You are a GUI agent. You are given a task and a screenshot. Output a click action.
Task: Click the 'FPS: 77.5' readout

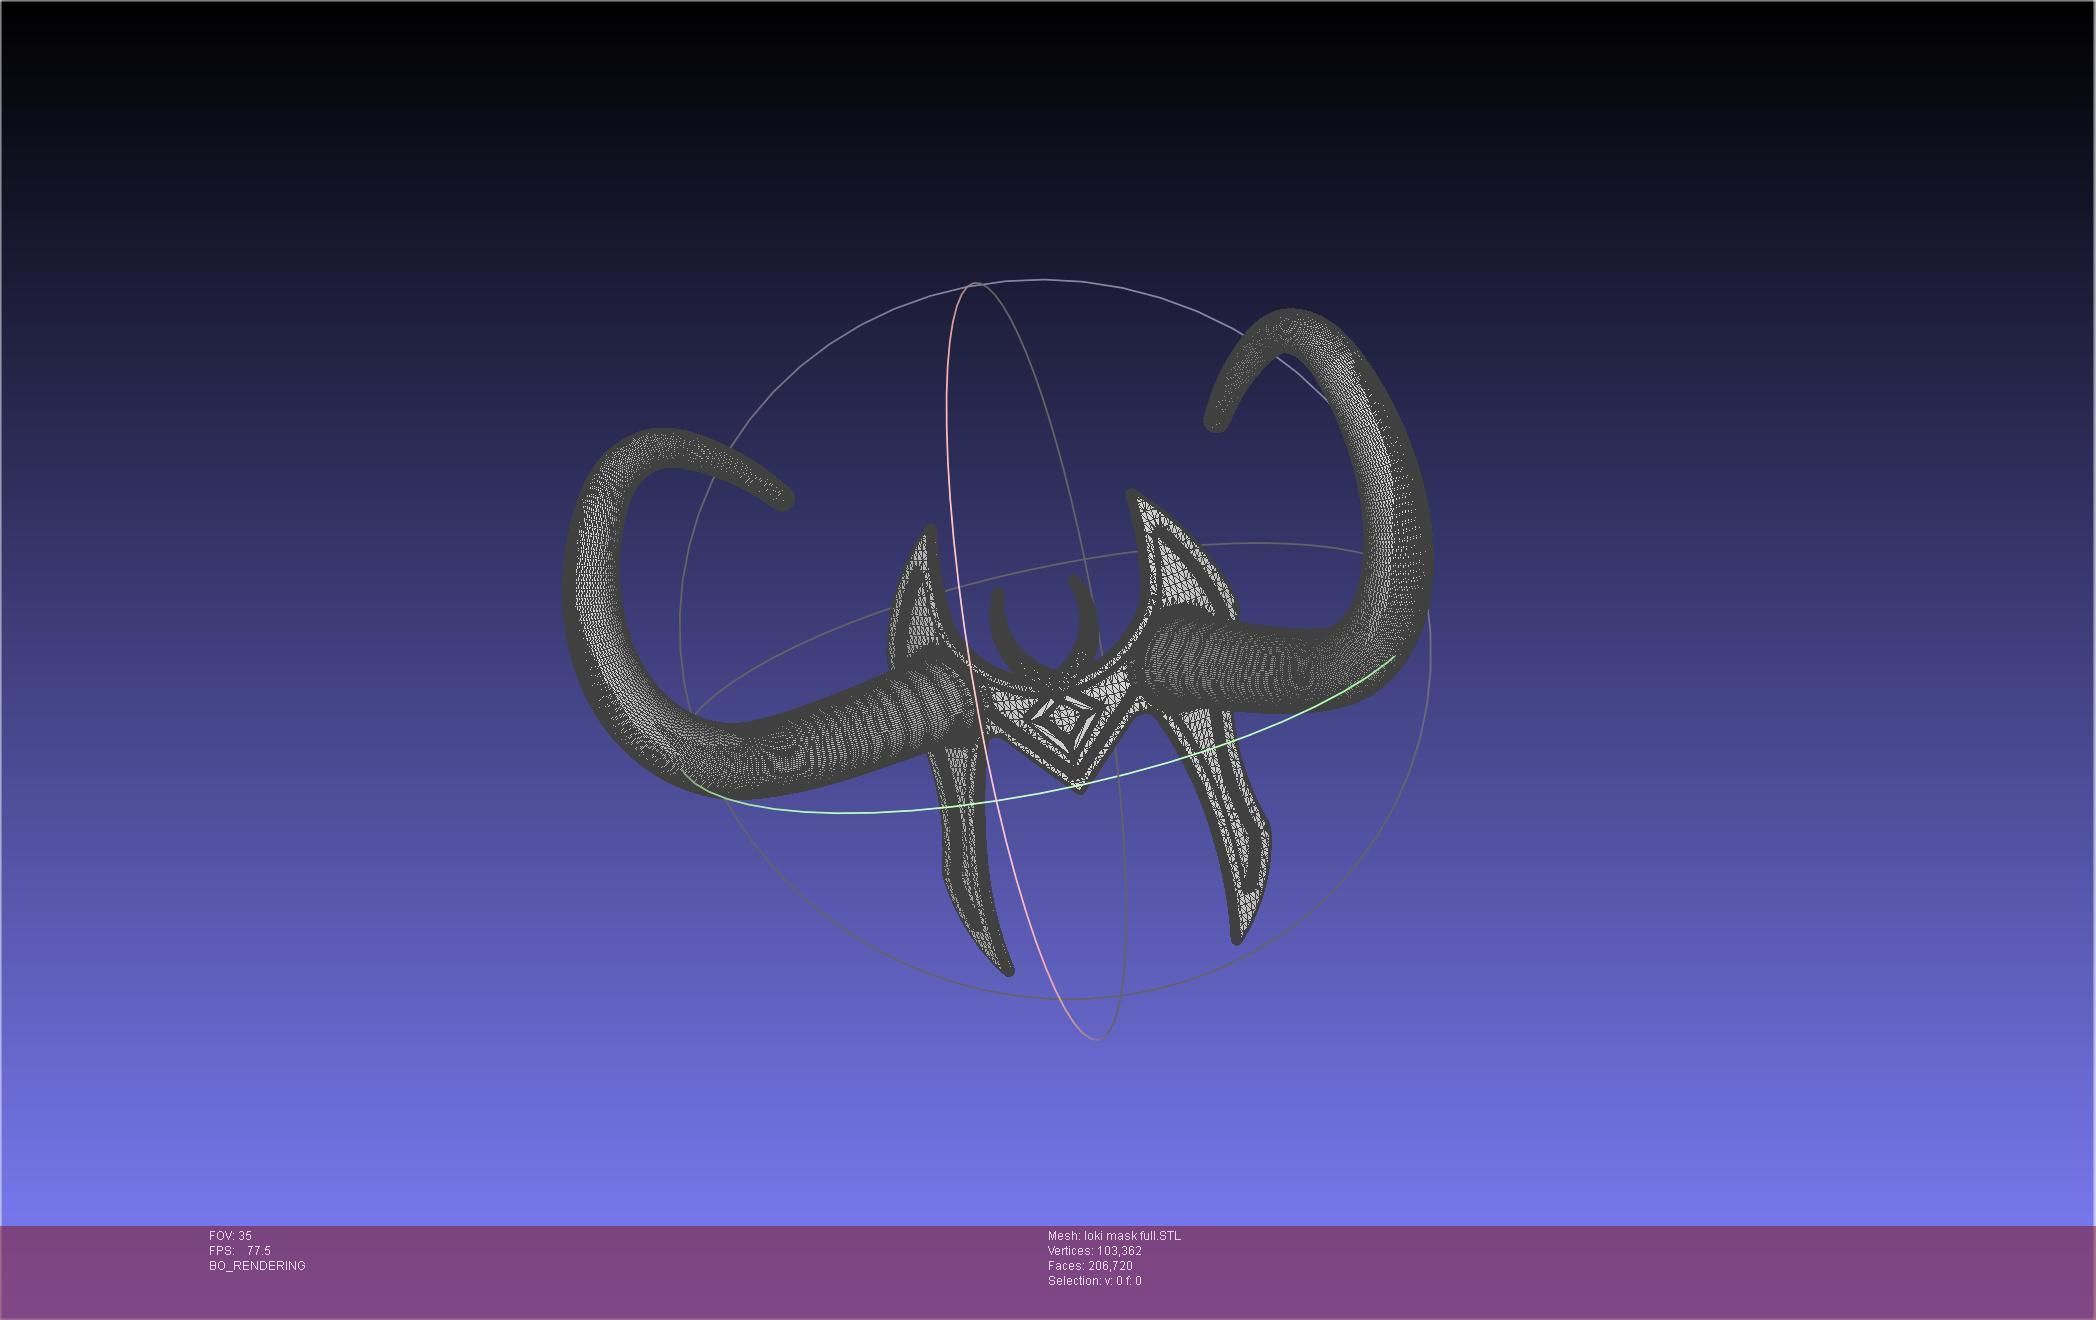click(x=240, y=1251)
